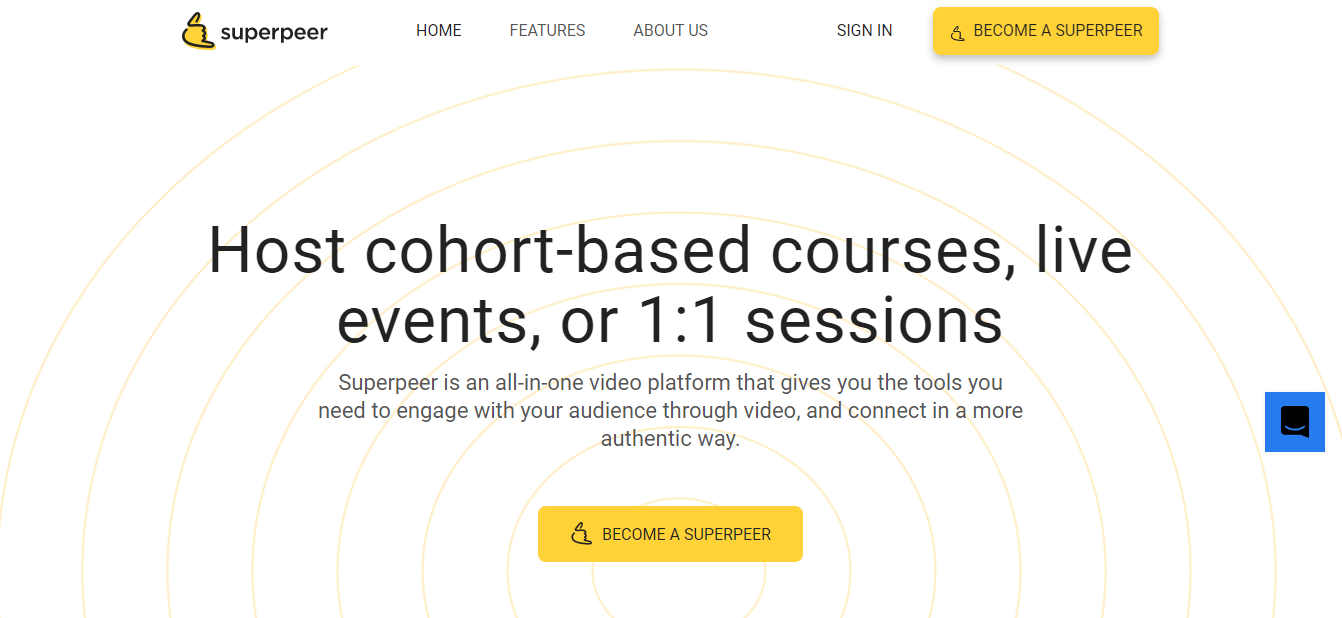Select the SIGN IN link
The image size is (1342, 618).
pos(864,31)
